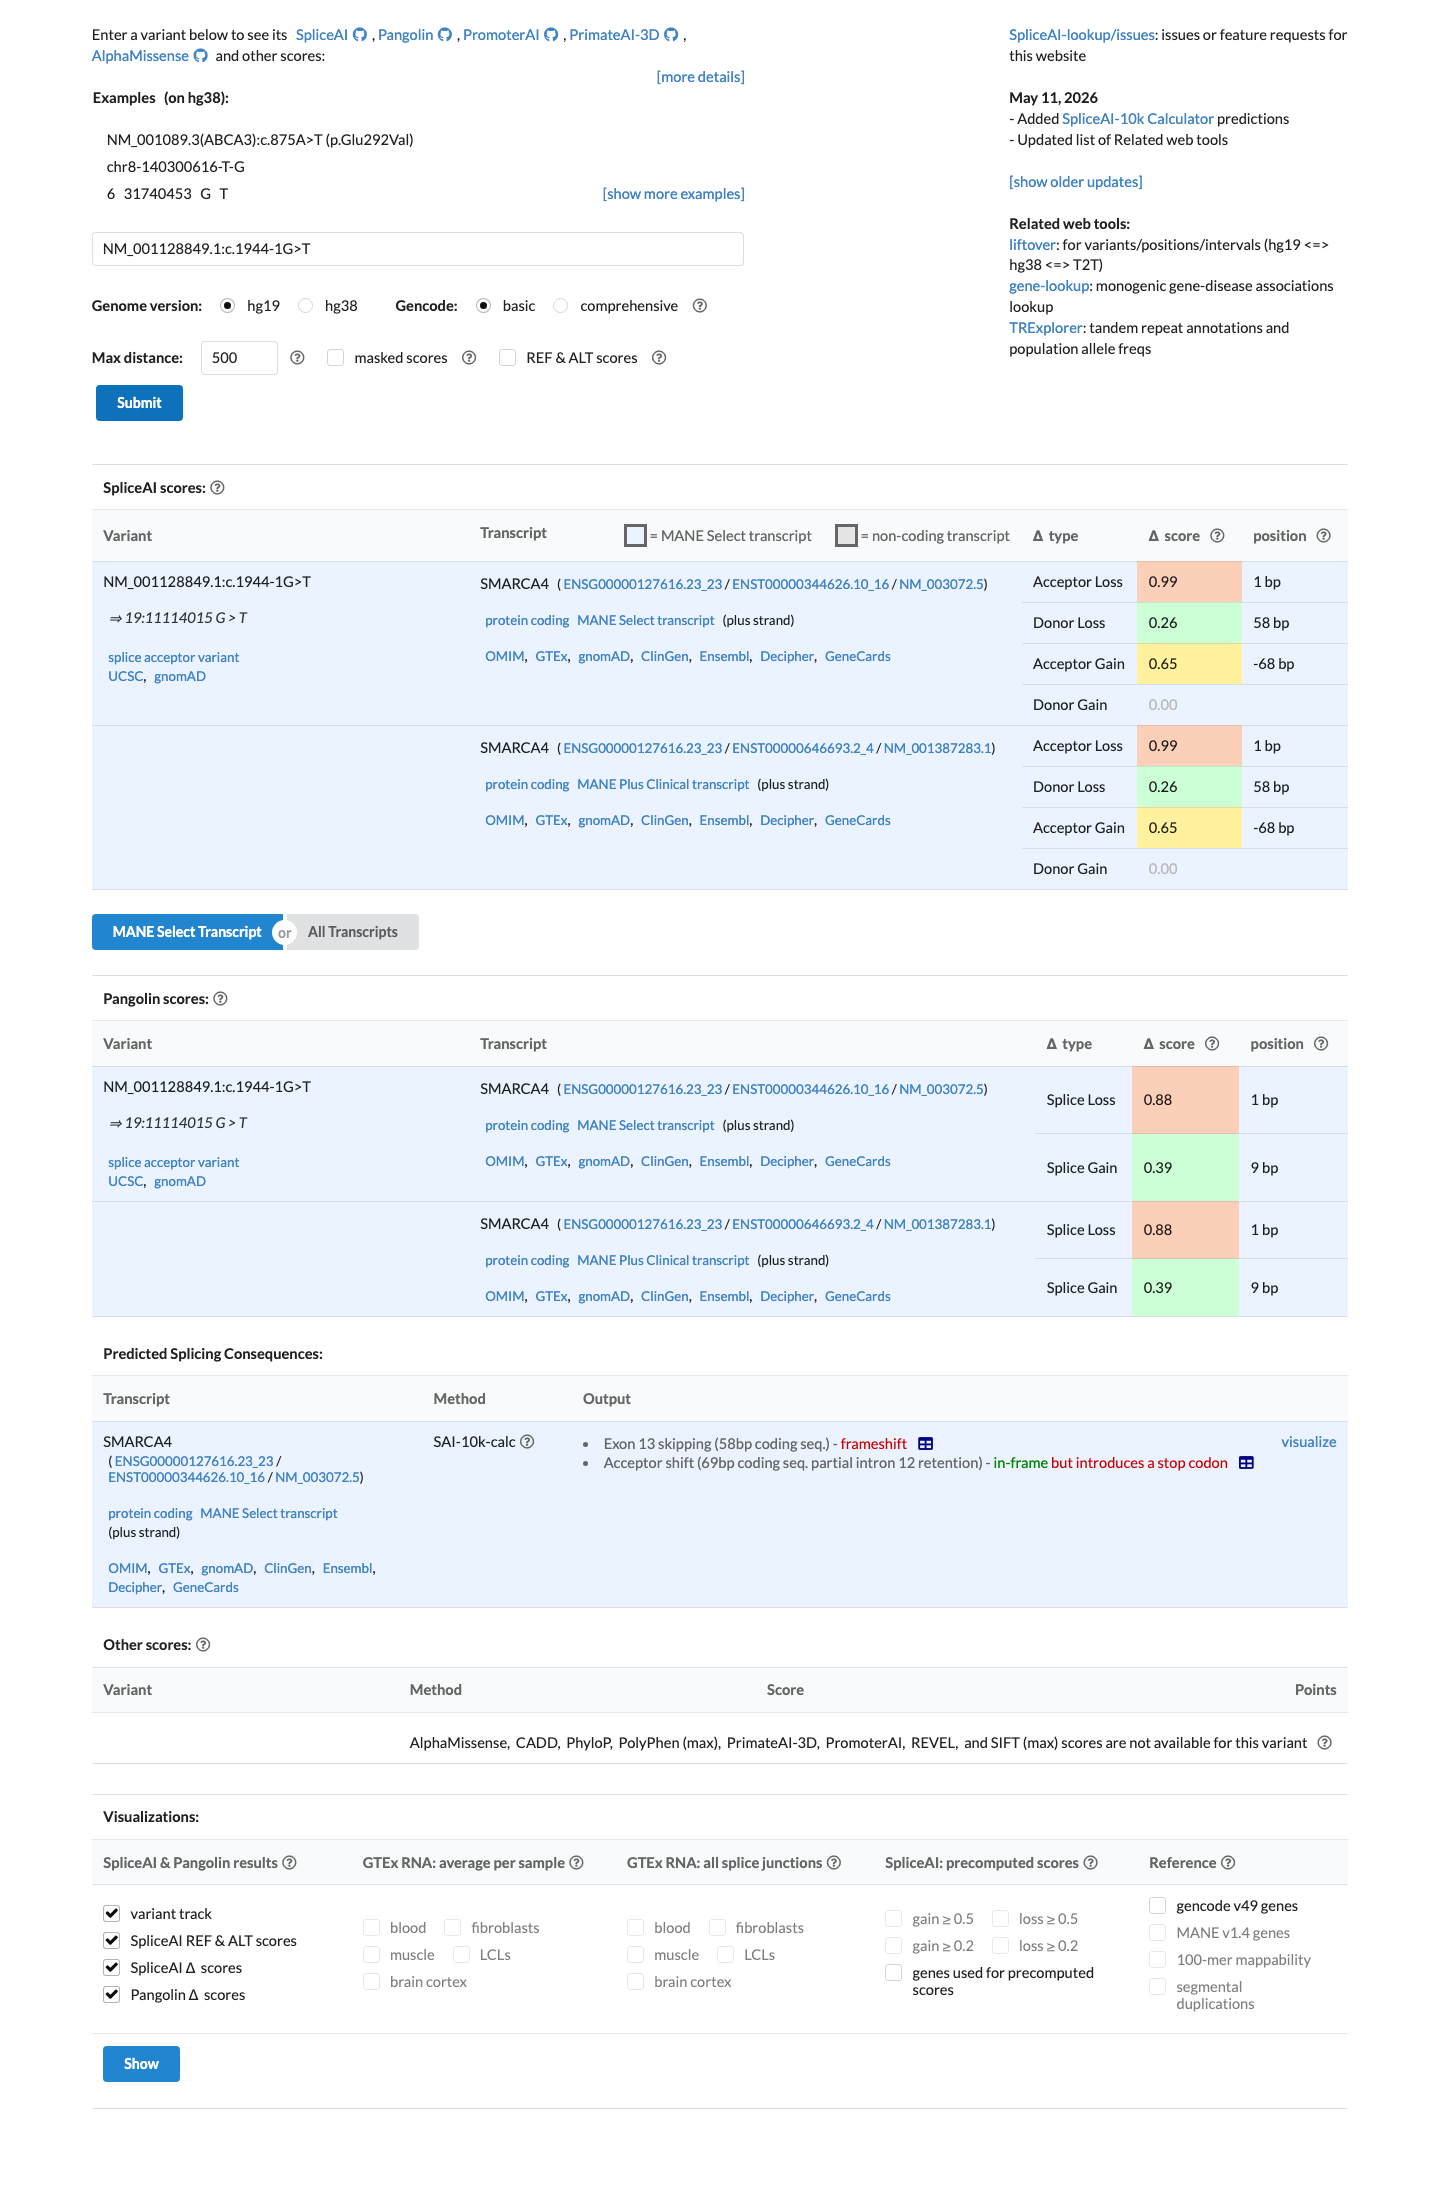
Task: Open the PrimateAI-3D GitHub icon
Action: pyautogui.click(x=672, y=35)
